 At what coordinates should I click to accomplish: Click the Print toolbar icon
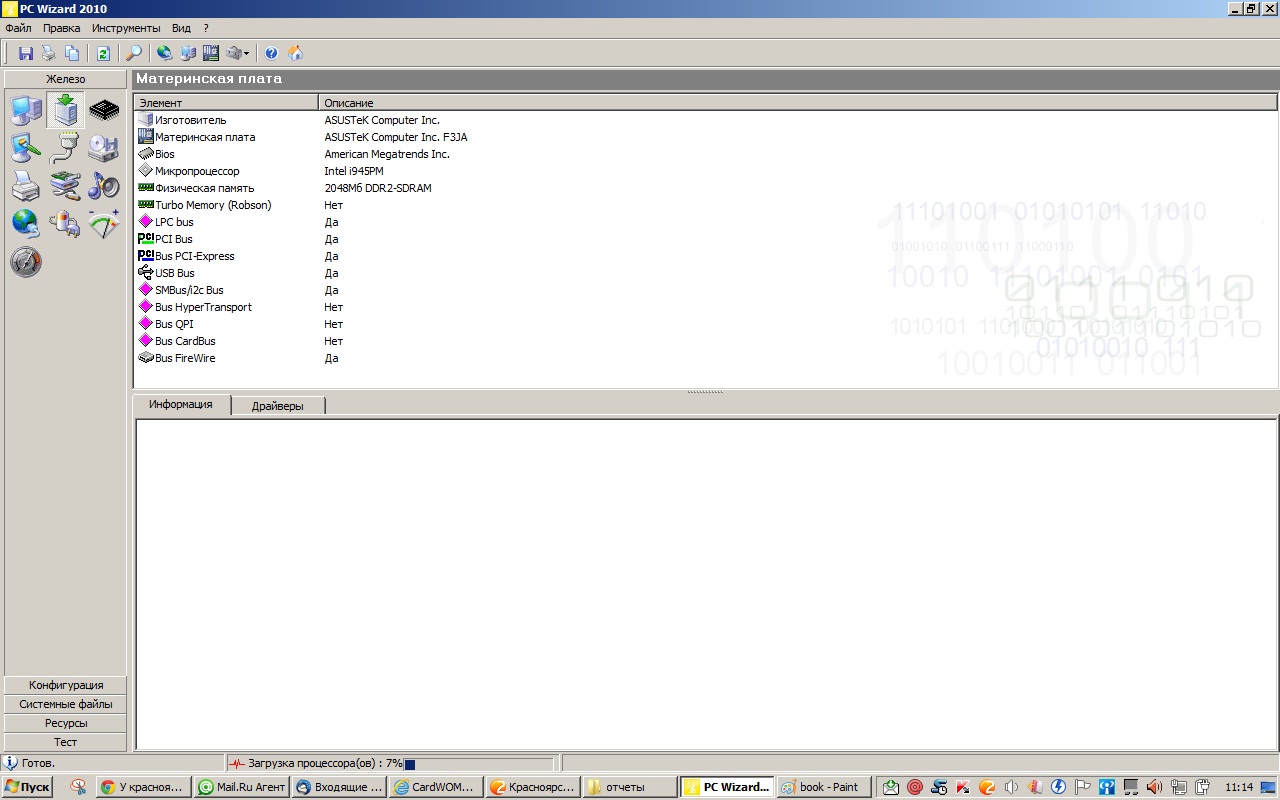point(49,53)
